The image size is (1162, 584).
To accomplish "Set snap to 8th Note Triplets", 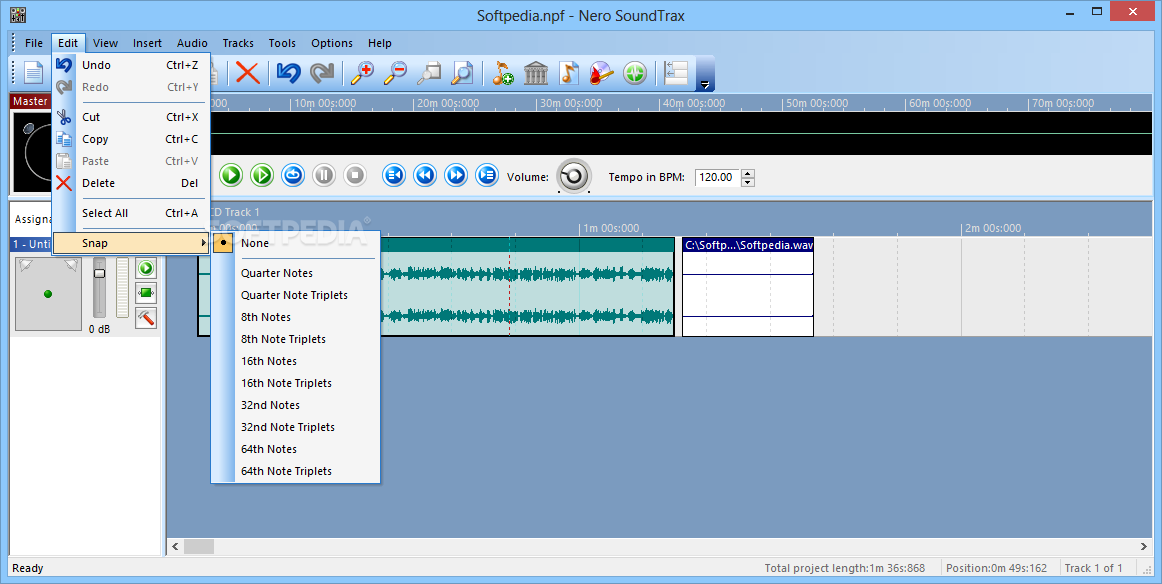I will [x=296, y=339].
